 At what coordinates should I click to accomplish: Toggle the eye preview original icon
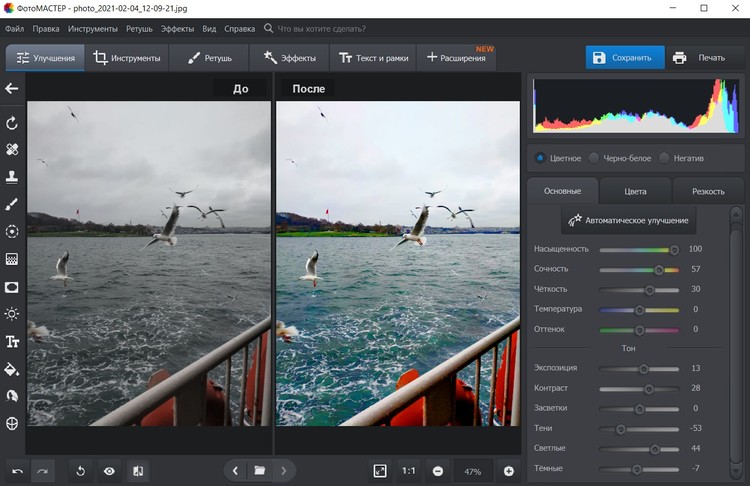109,470
